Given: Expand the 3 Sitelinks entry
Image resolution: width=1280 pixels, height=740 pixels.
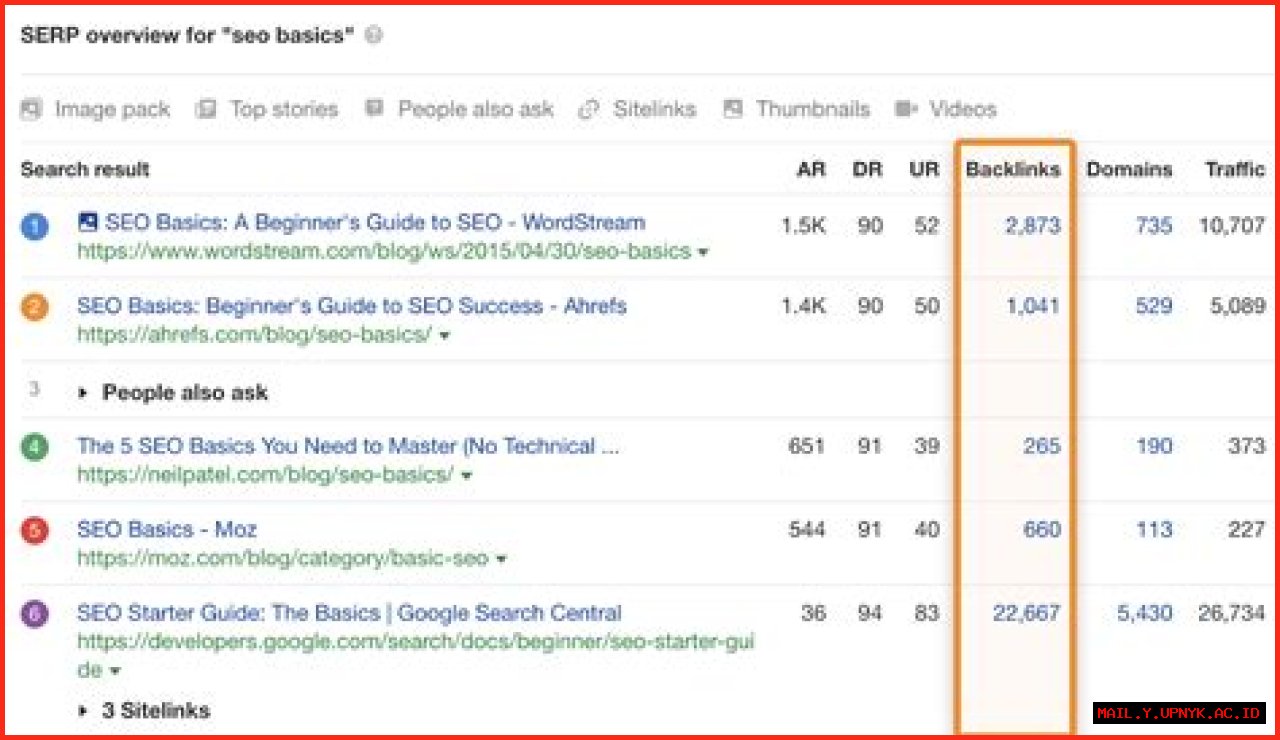Looking at the screenshot, I should [84, 711].
